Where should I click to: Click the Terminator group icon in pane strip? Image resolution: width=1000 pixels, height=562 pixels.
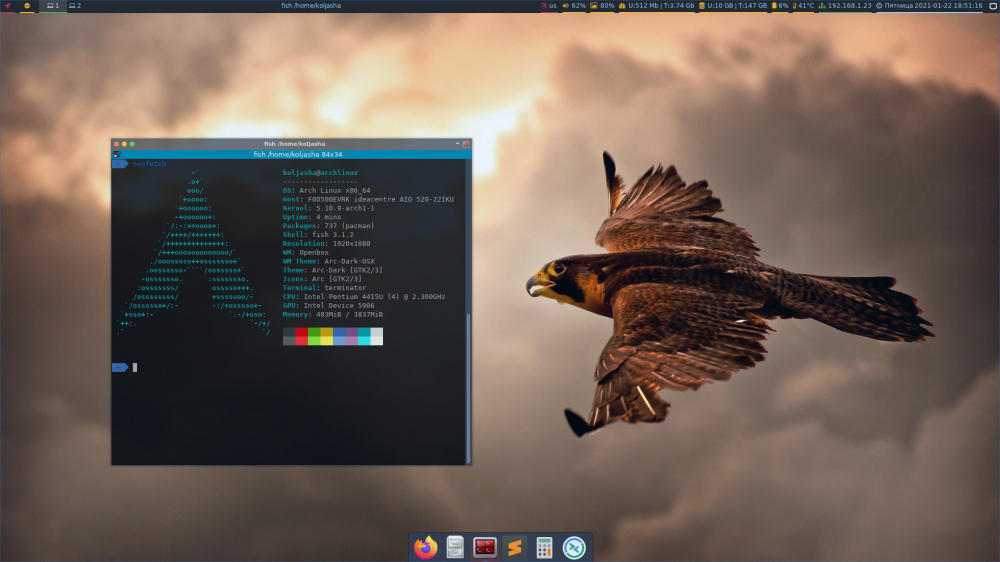117,154
